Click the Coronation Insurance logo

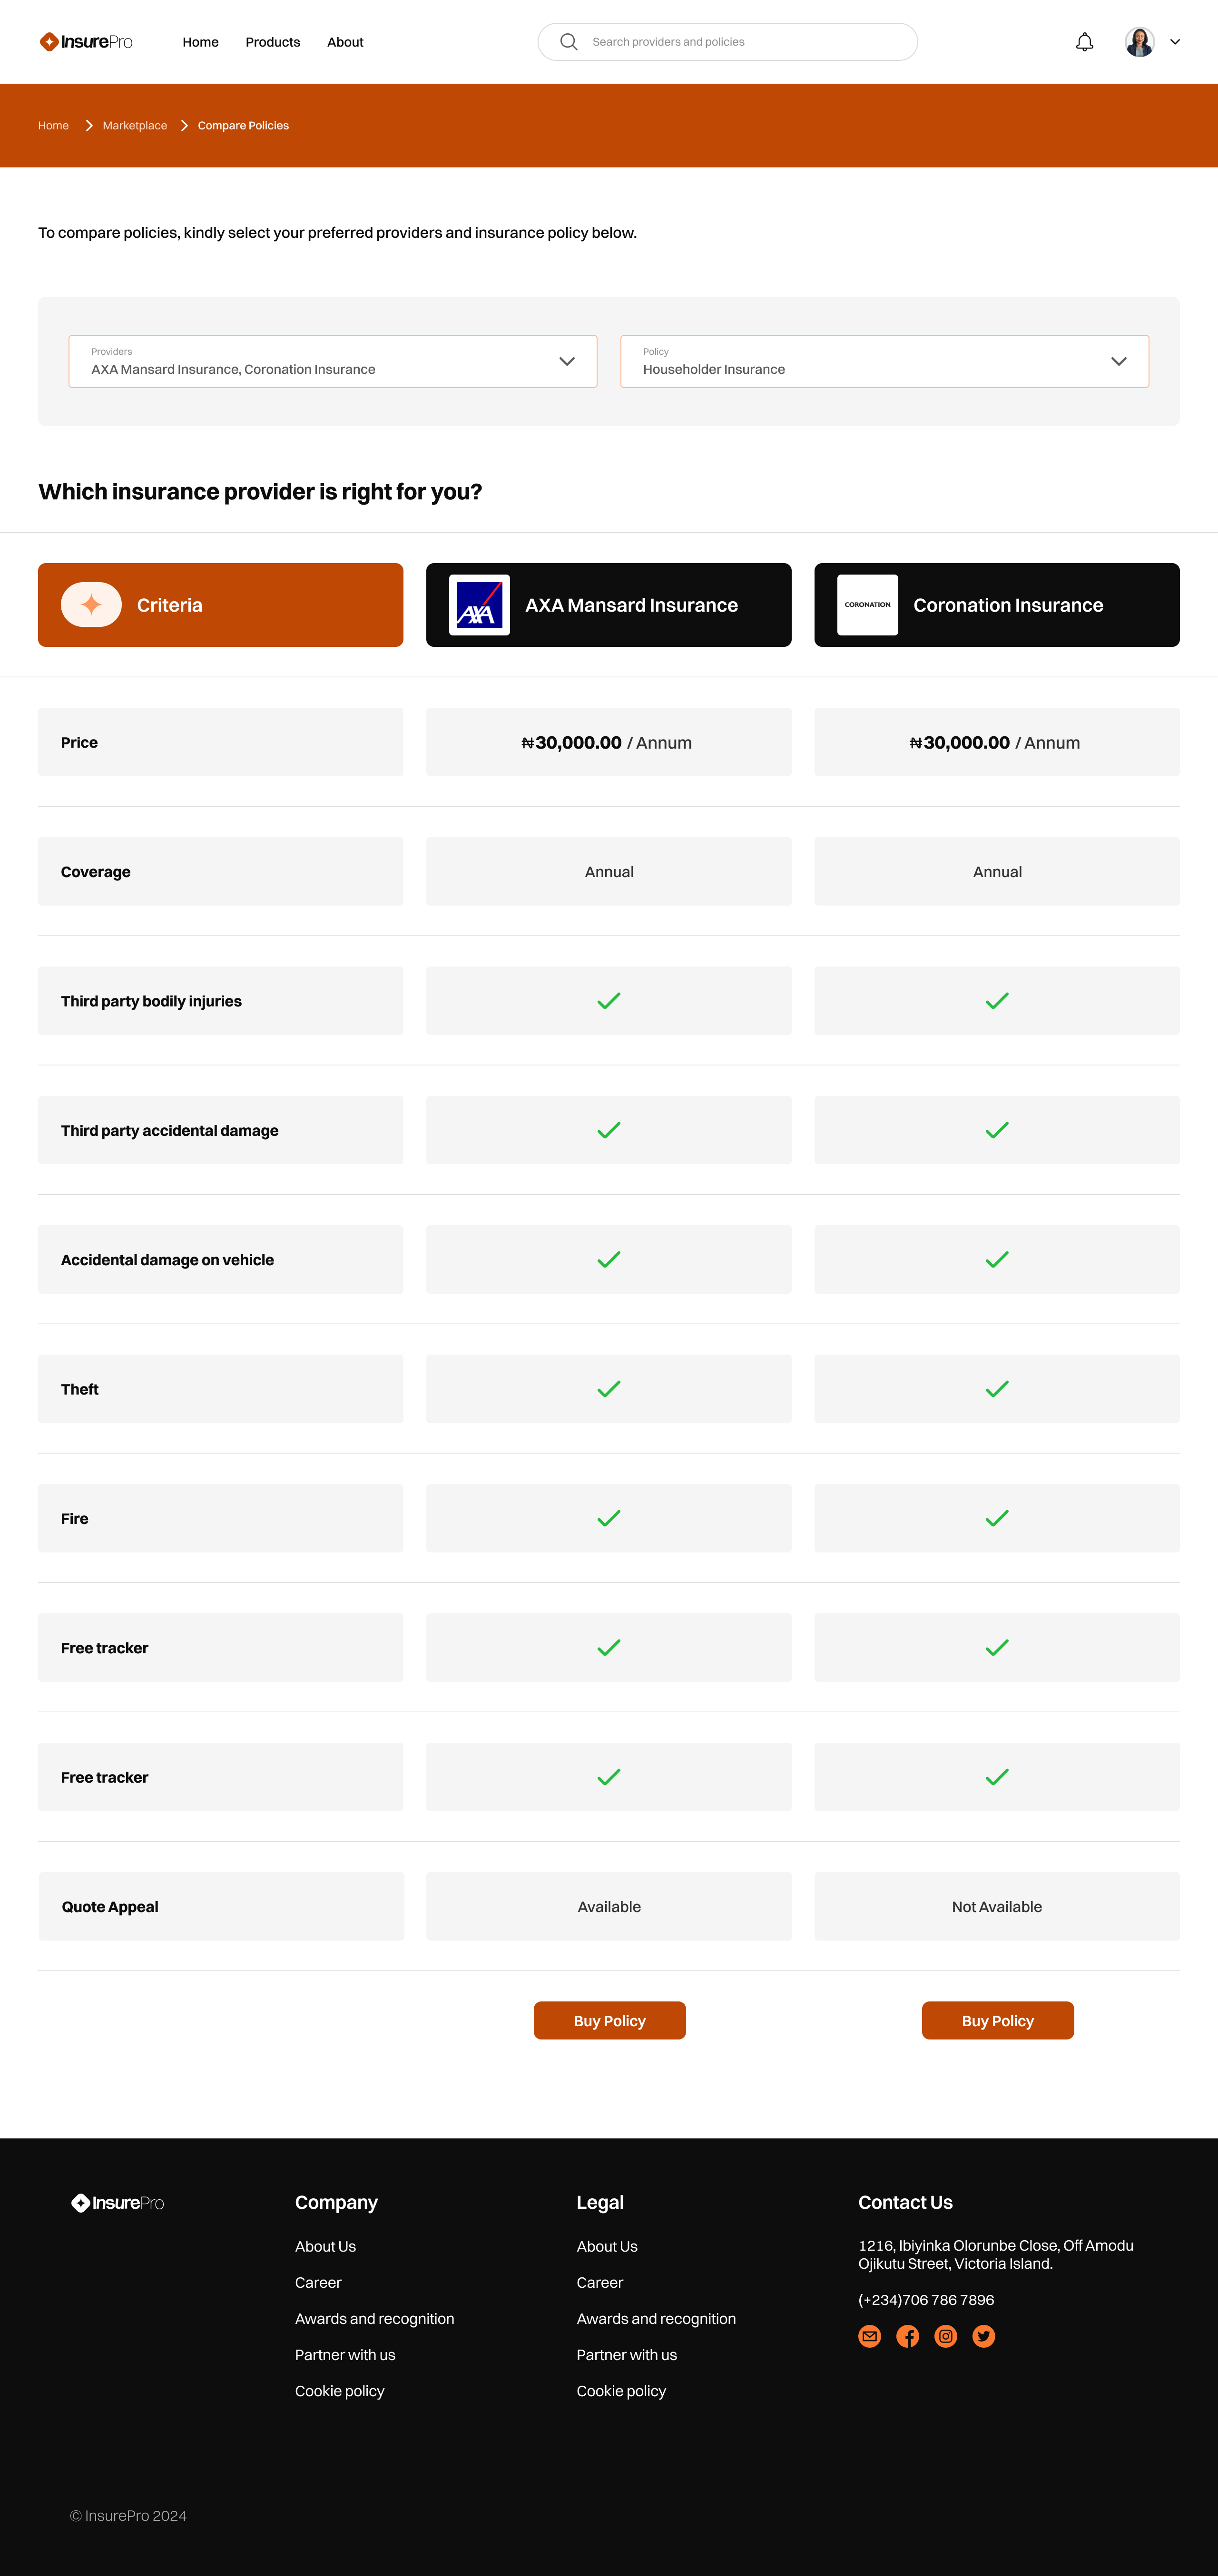(867, 605)
